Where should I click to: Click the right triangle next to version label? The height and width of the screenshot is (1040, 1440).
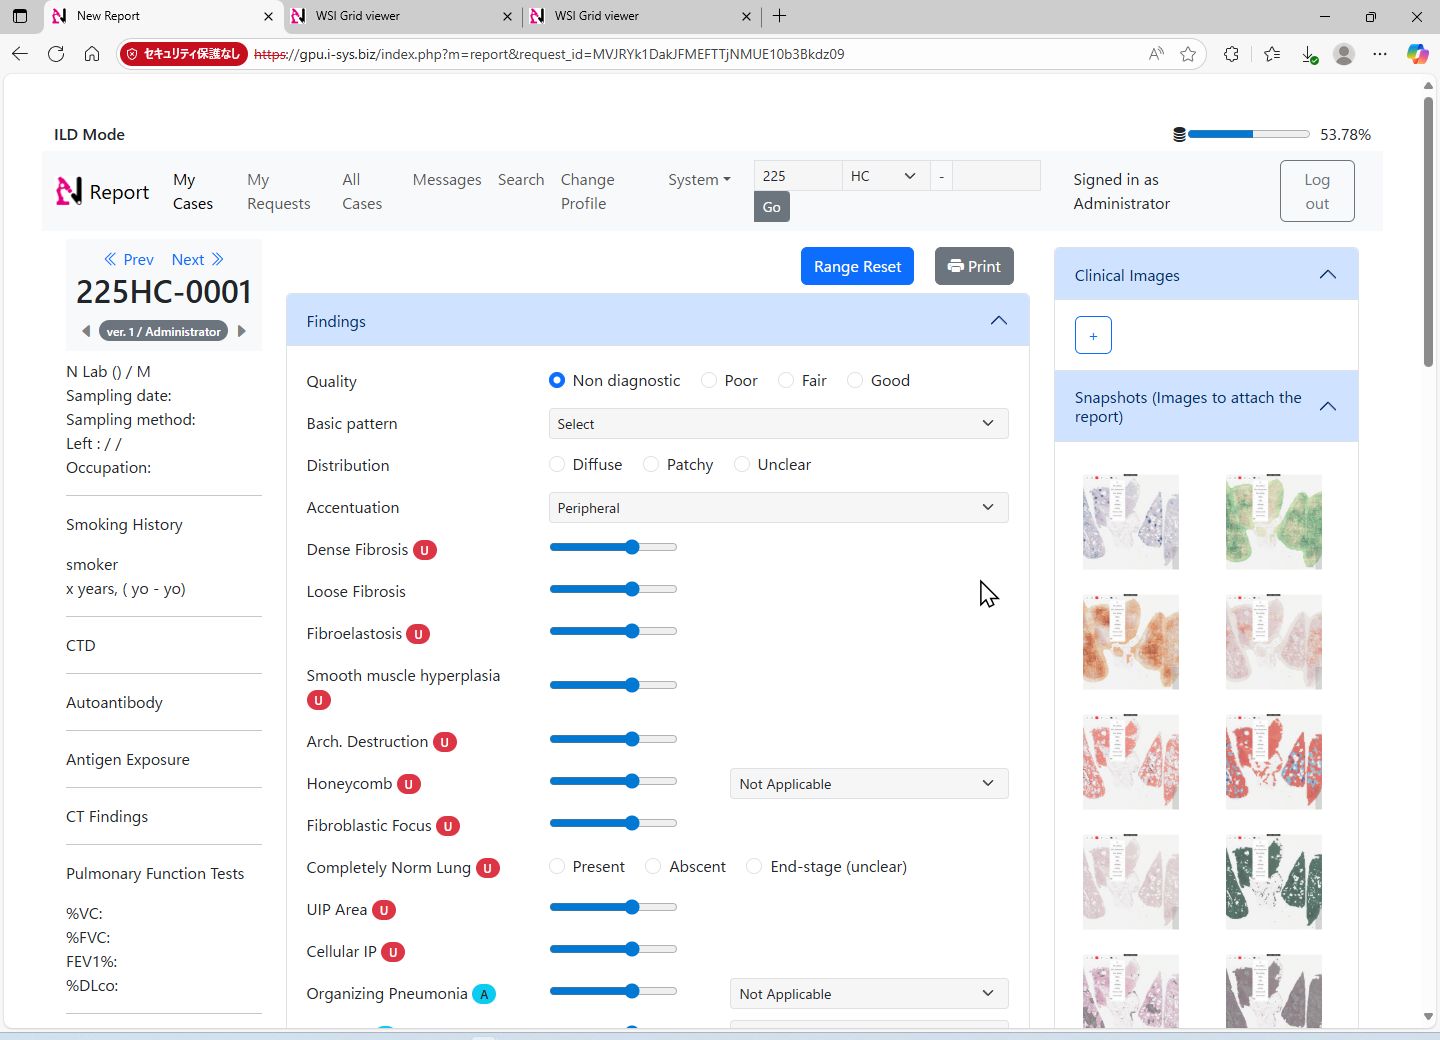[241, 331]
